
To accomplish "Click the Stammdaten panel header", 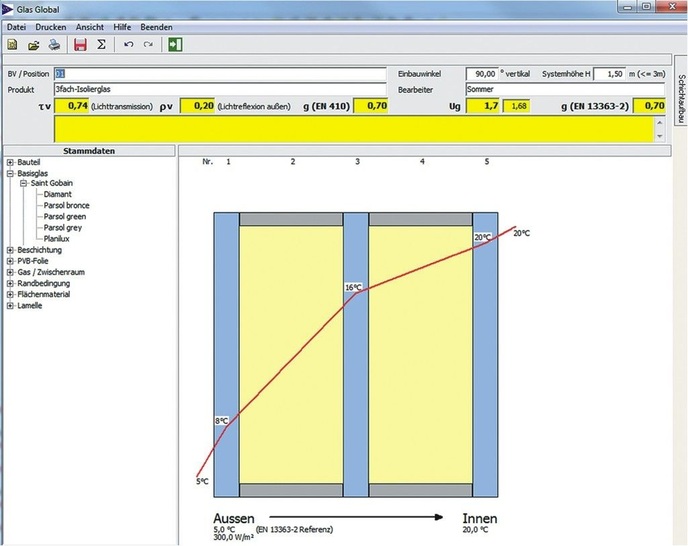I will [88, 151].
